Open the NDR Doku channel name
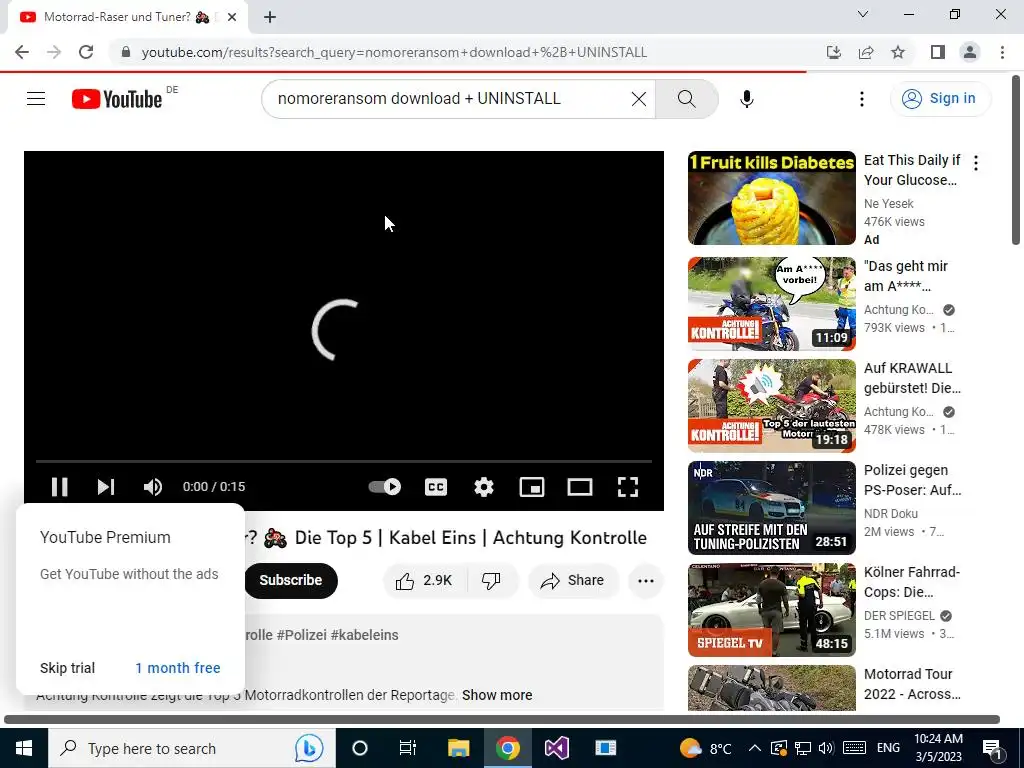 pyautogui.click(x=890, y=513)
